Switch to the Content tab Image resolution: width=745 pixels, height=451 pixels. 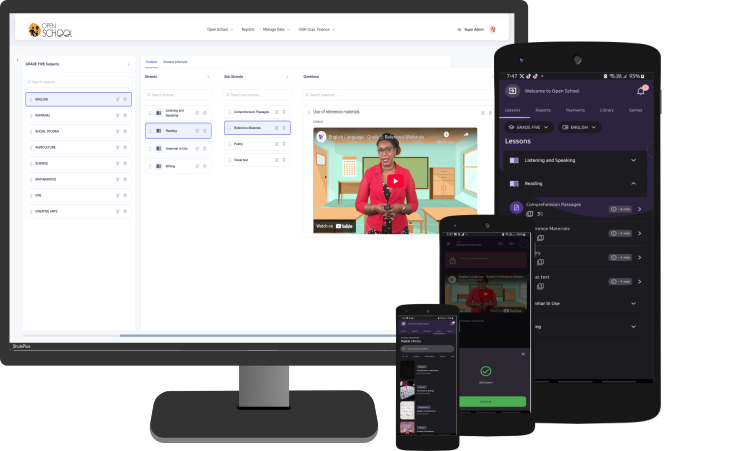click(x=151, y=62)
